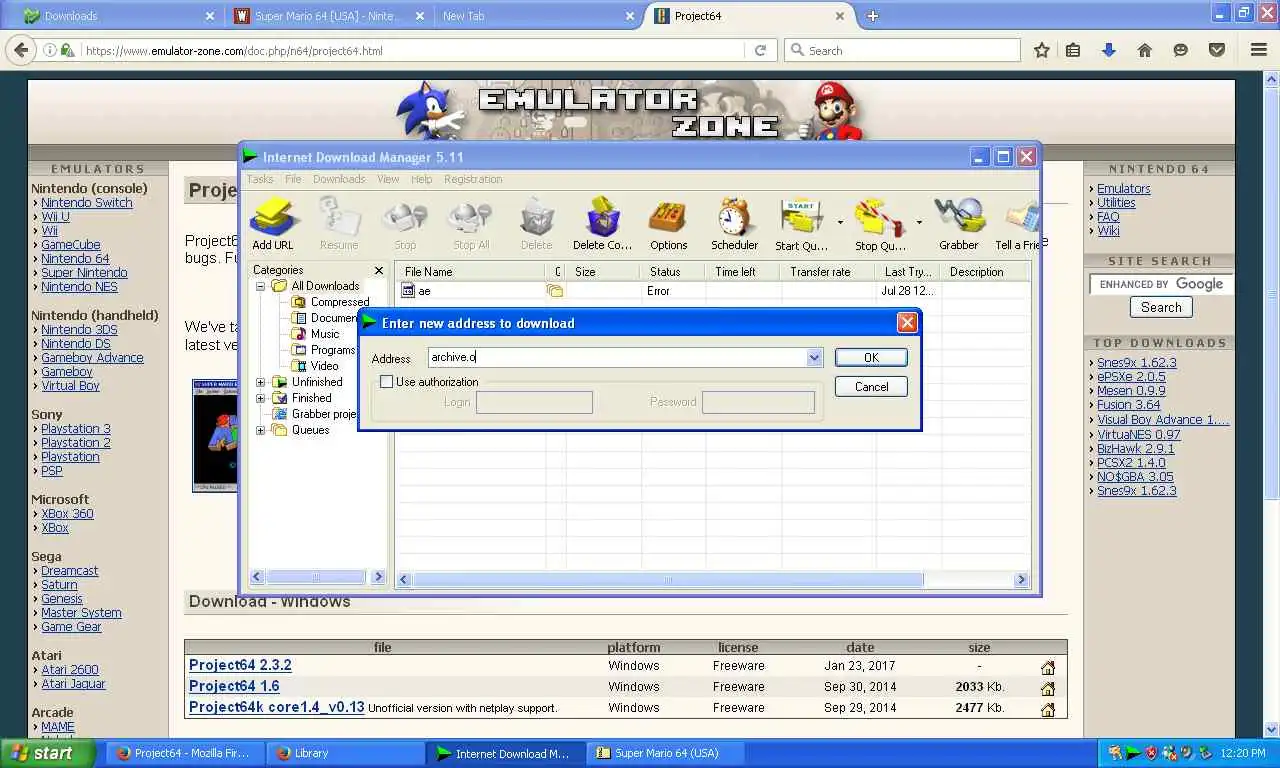Screen dimensions: 1280x768
Task: Click the Firefox URL address bar
Action: tap(412, 50)
